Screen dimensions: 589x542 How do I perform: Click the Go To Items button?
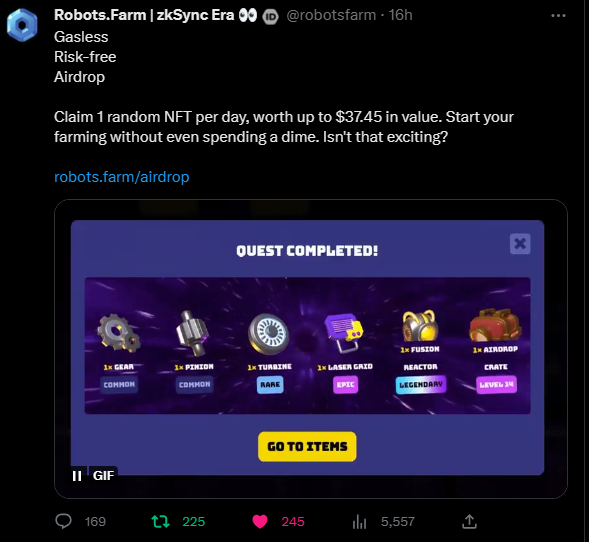click(307, 446)
